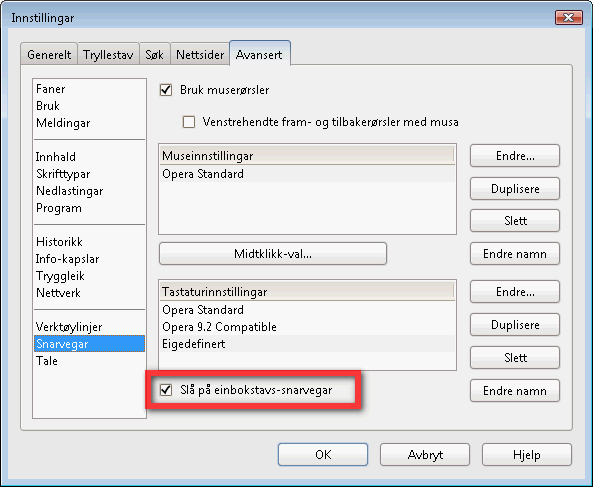Toggle the Bruk muserørsler checkbox
The image size is (593, 487).
[166, 90]
